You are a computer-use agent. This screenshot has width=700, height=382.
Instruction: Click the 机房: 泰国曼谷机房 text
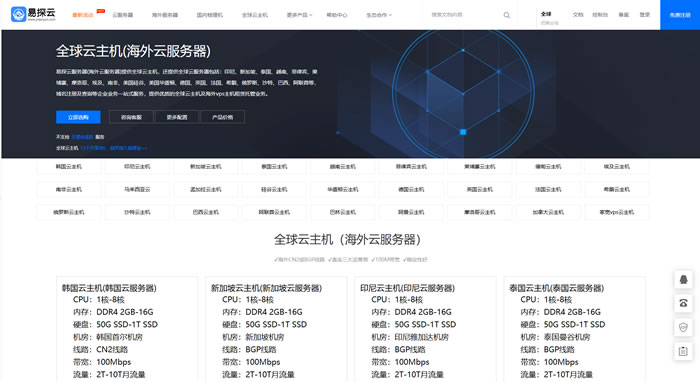pos(555,337)
